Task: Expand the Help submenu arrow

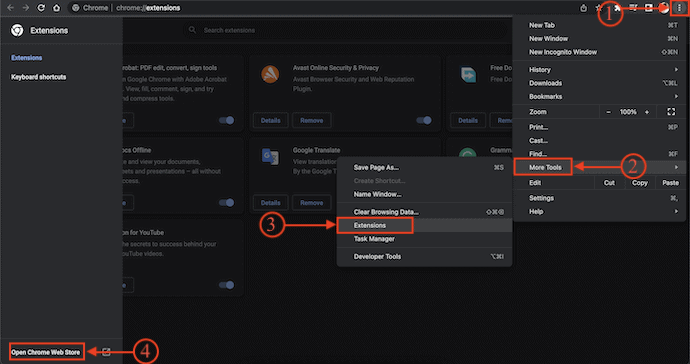Action: click(x=676, y=211)
